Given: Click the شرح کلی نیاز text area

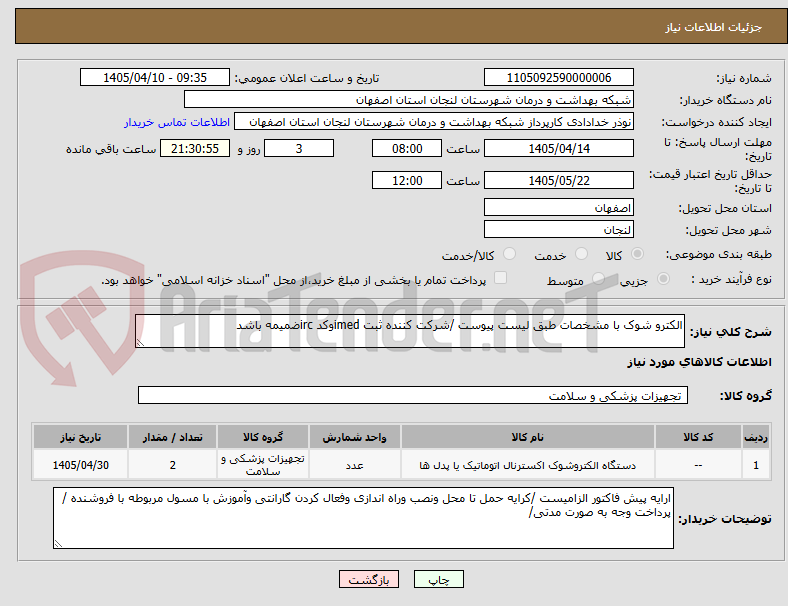Looking at the screenshot, I should tap(410, 331).
